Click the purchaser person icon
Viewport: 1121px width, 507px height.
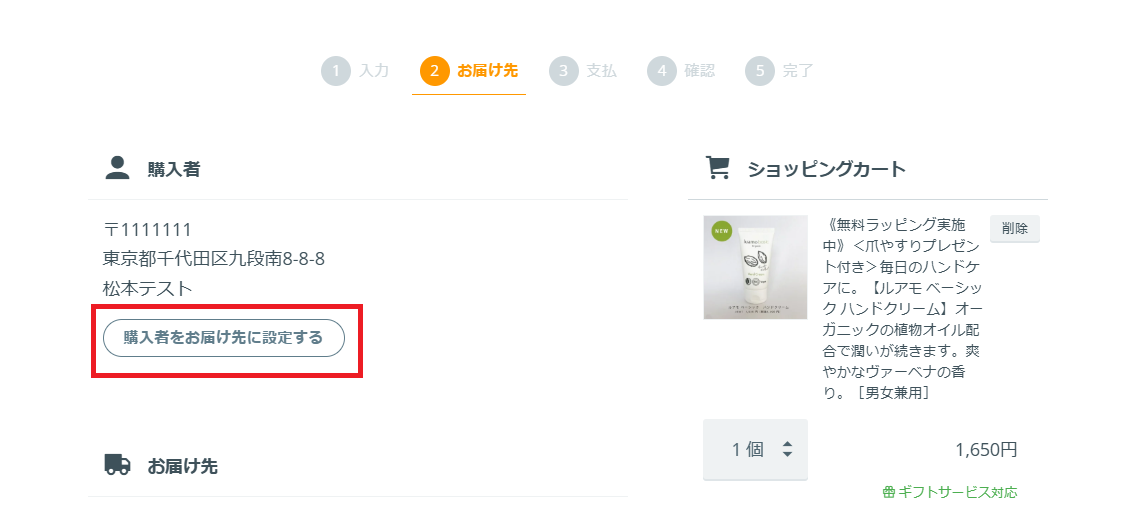click(x=117, y=168)
